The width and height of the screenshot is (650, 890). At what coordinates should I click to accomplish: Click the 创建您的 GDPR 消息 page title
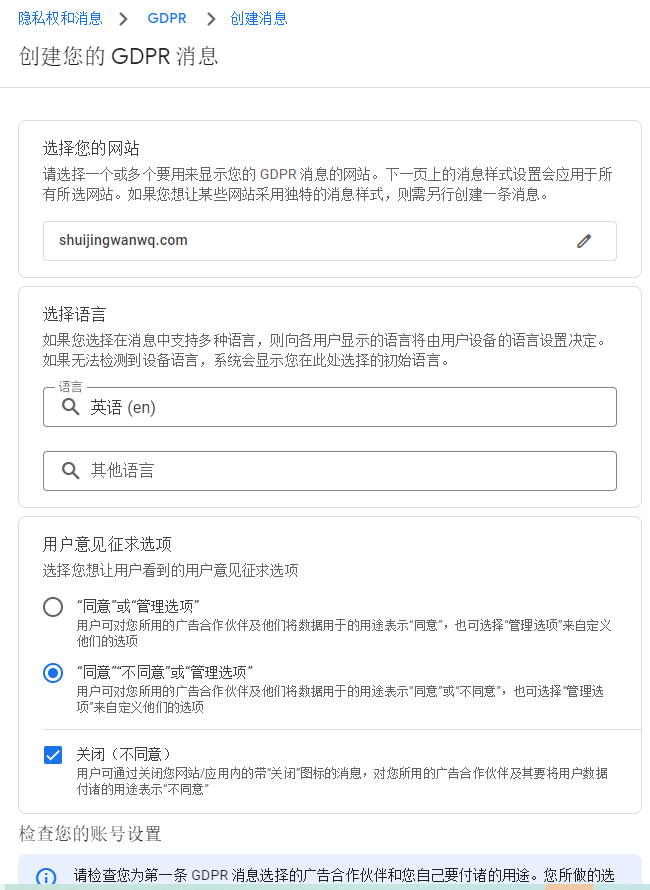click(118, 55)
